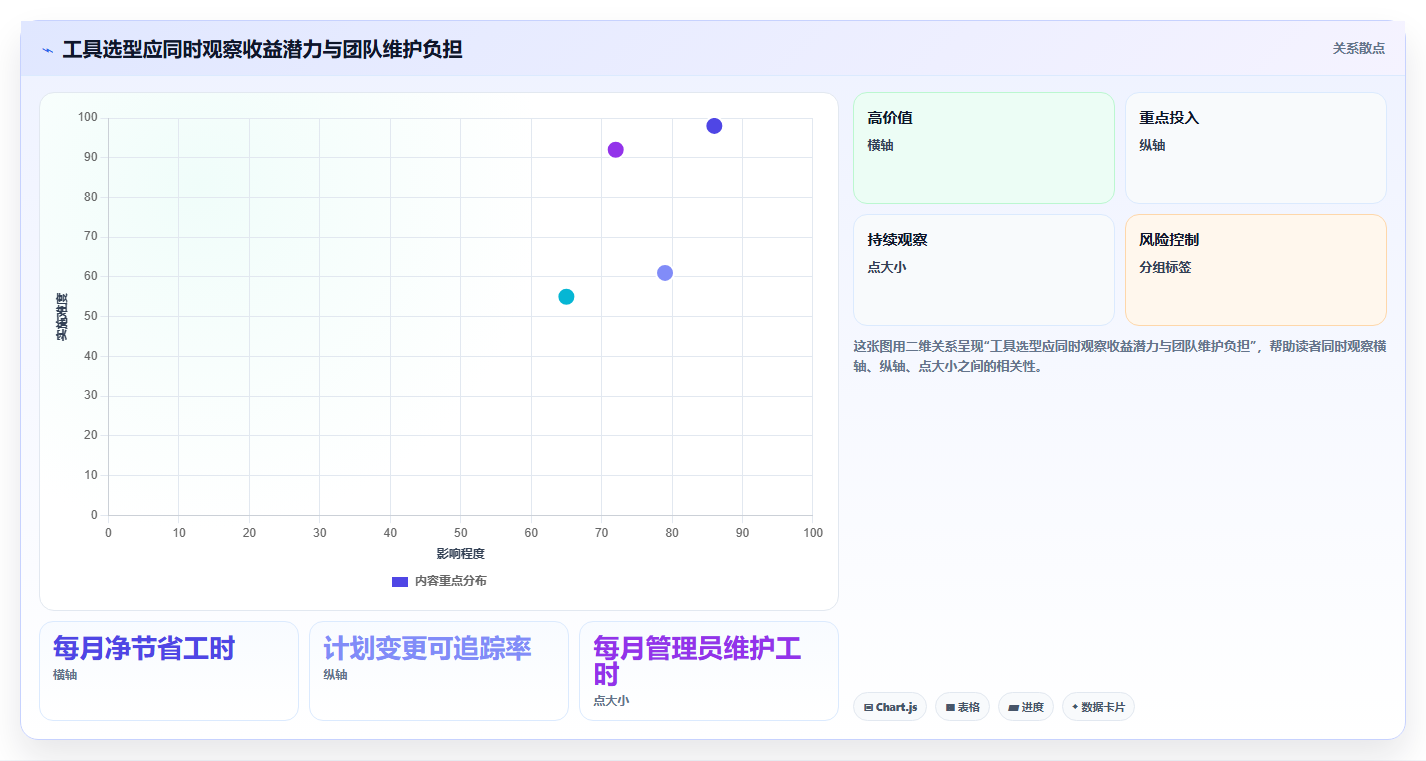Open the 重点投入 card
Image resolution: width=1426 pixels, height=761 pixels.
[1256, 148]
